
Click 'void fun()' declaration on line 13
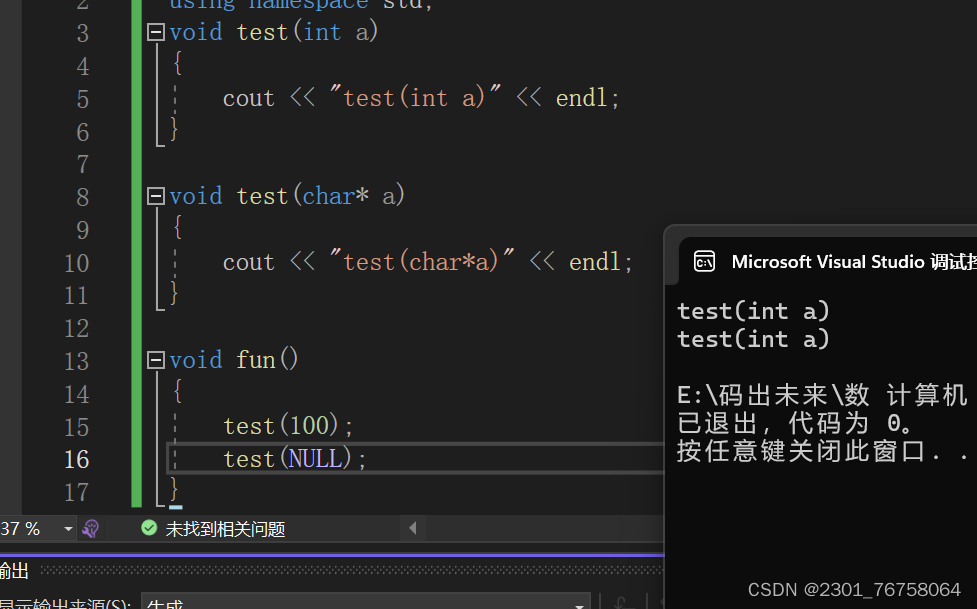[x=234, y=360]
